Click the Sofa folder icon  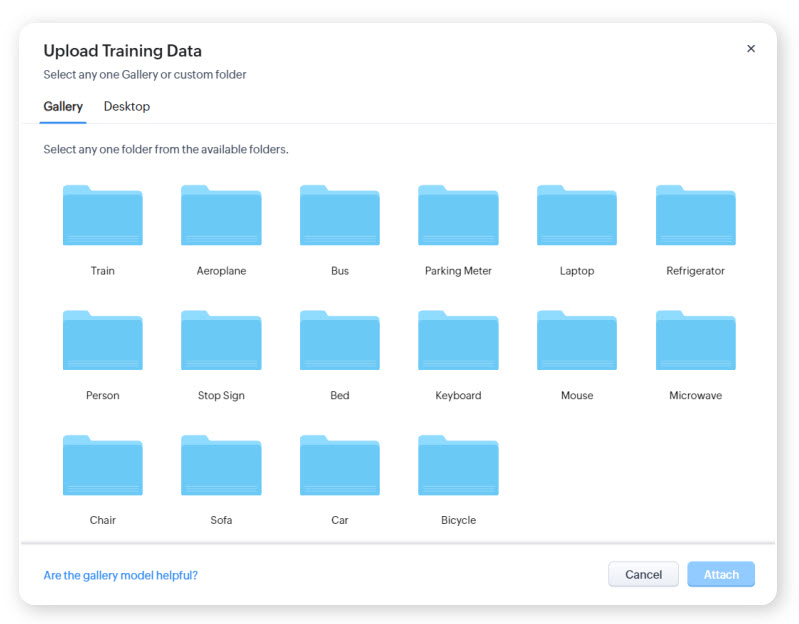pos(221,466)
